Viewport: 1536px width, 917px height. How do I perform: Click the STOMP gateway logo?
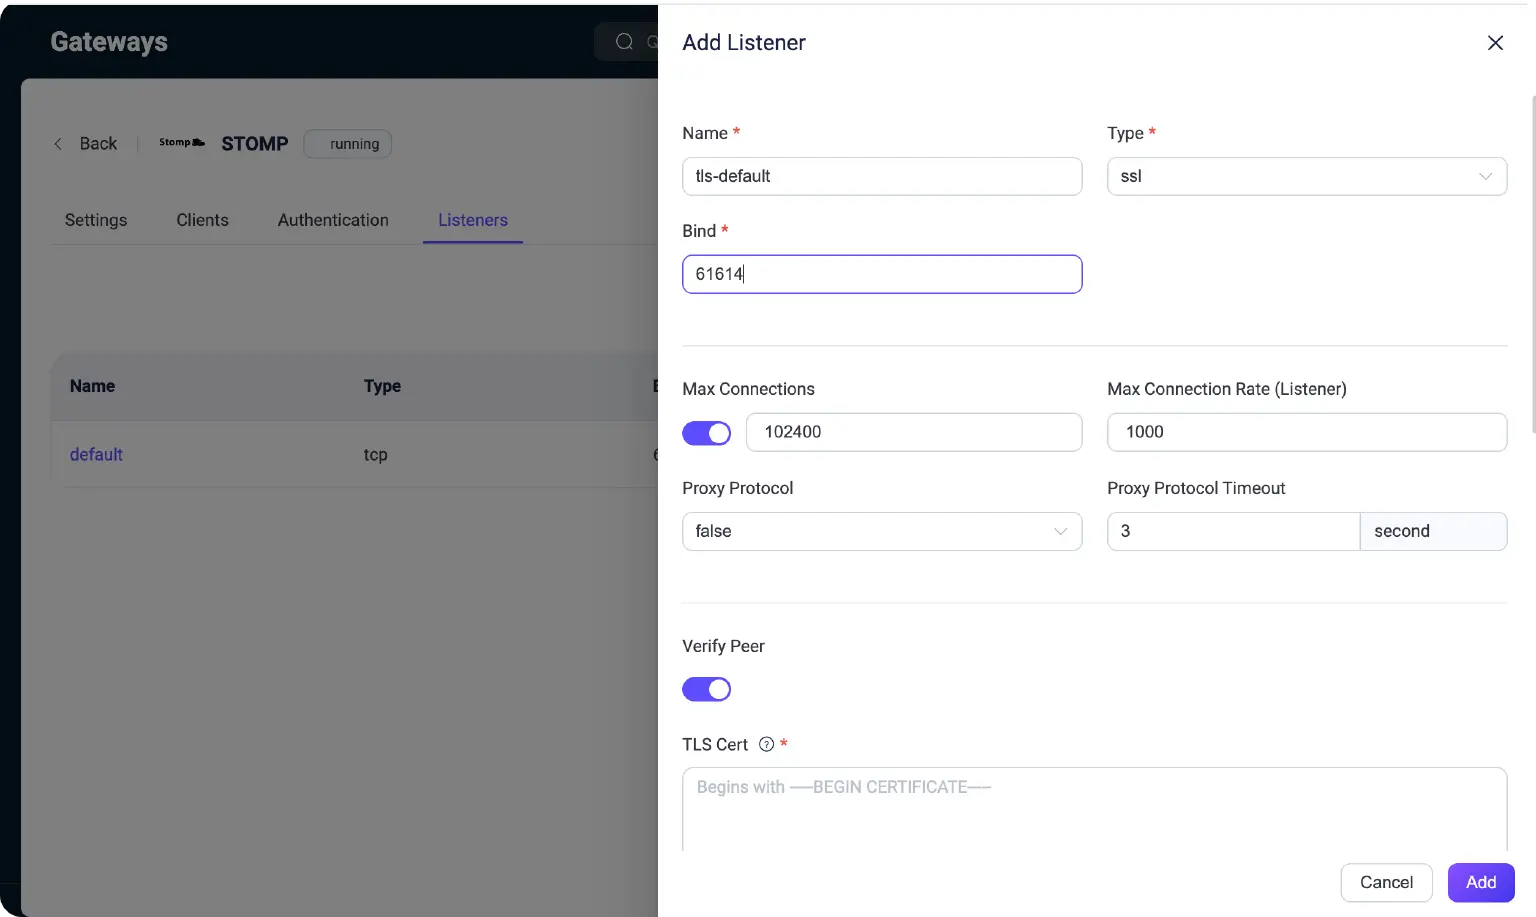click(182, 143)
